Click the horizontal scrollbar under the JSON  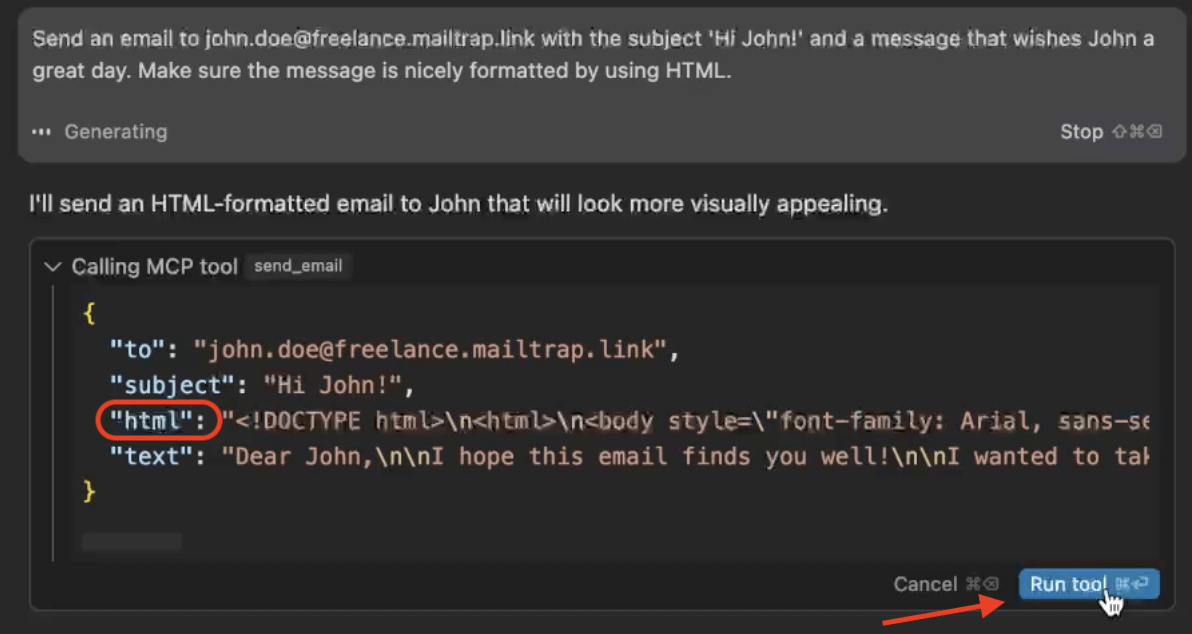pos(131,542)
